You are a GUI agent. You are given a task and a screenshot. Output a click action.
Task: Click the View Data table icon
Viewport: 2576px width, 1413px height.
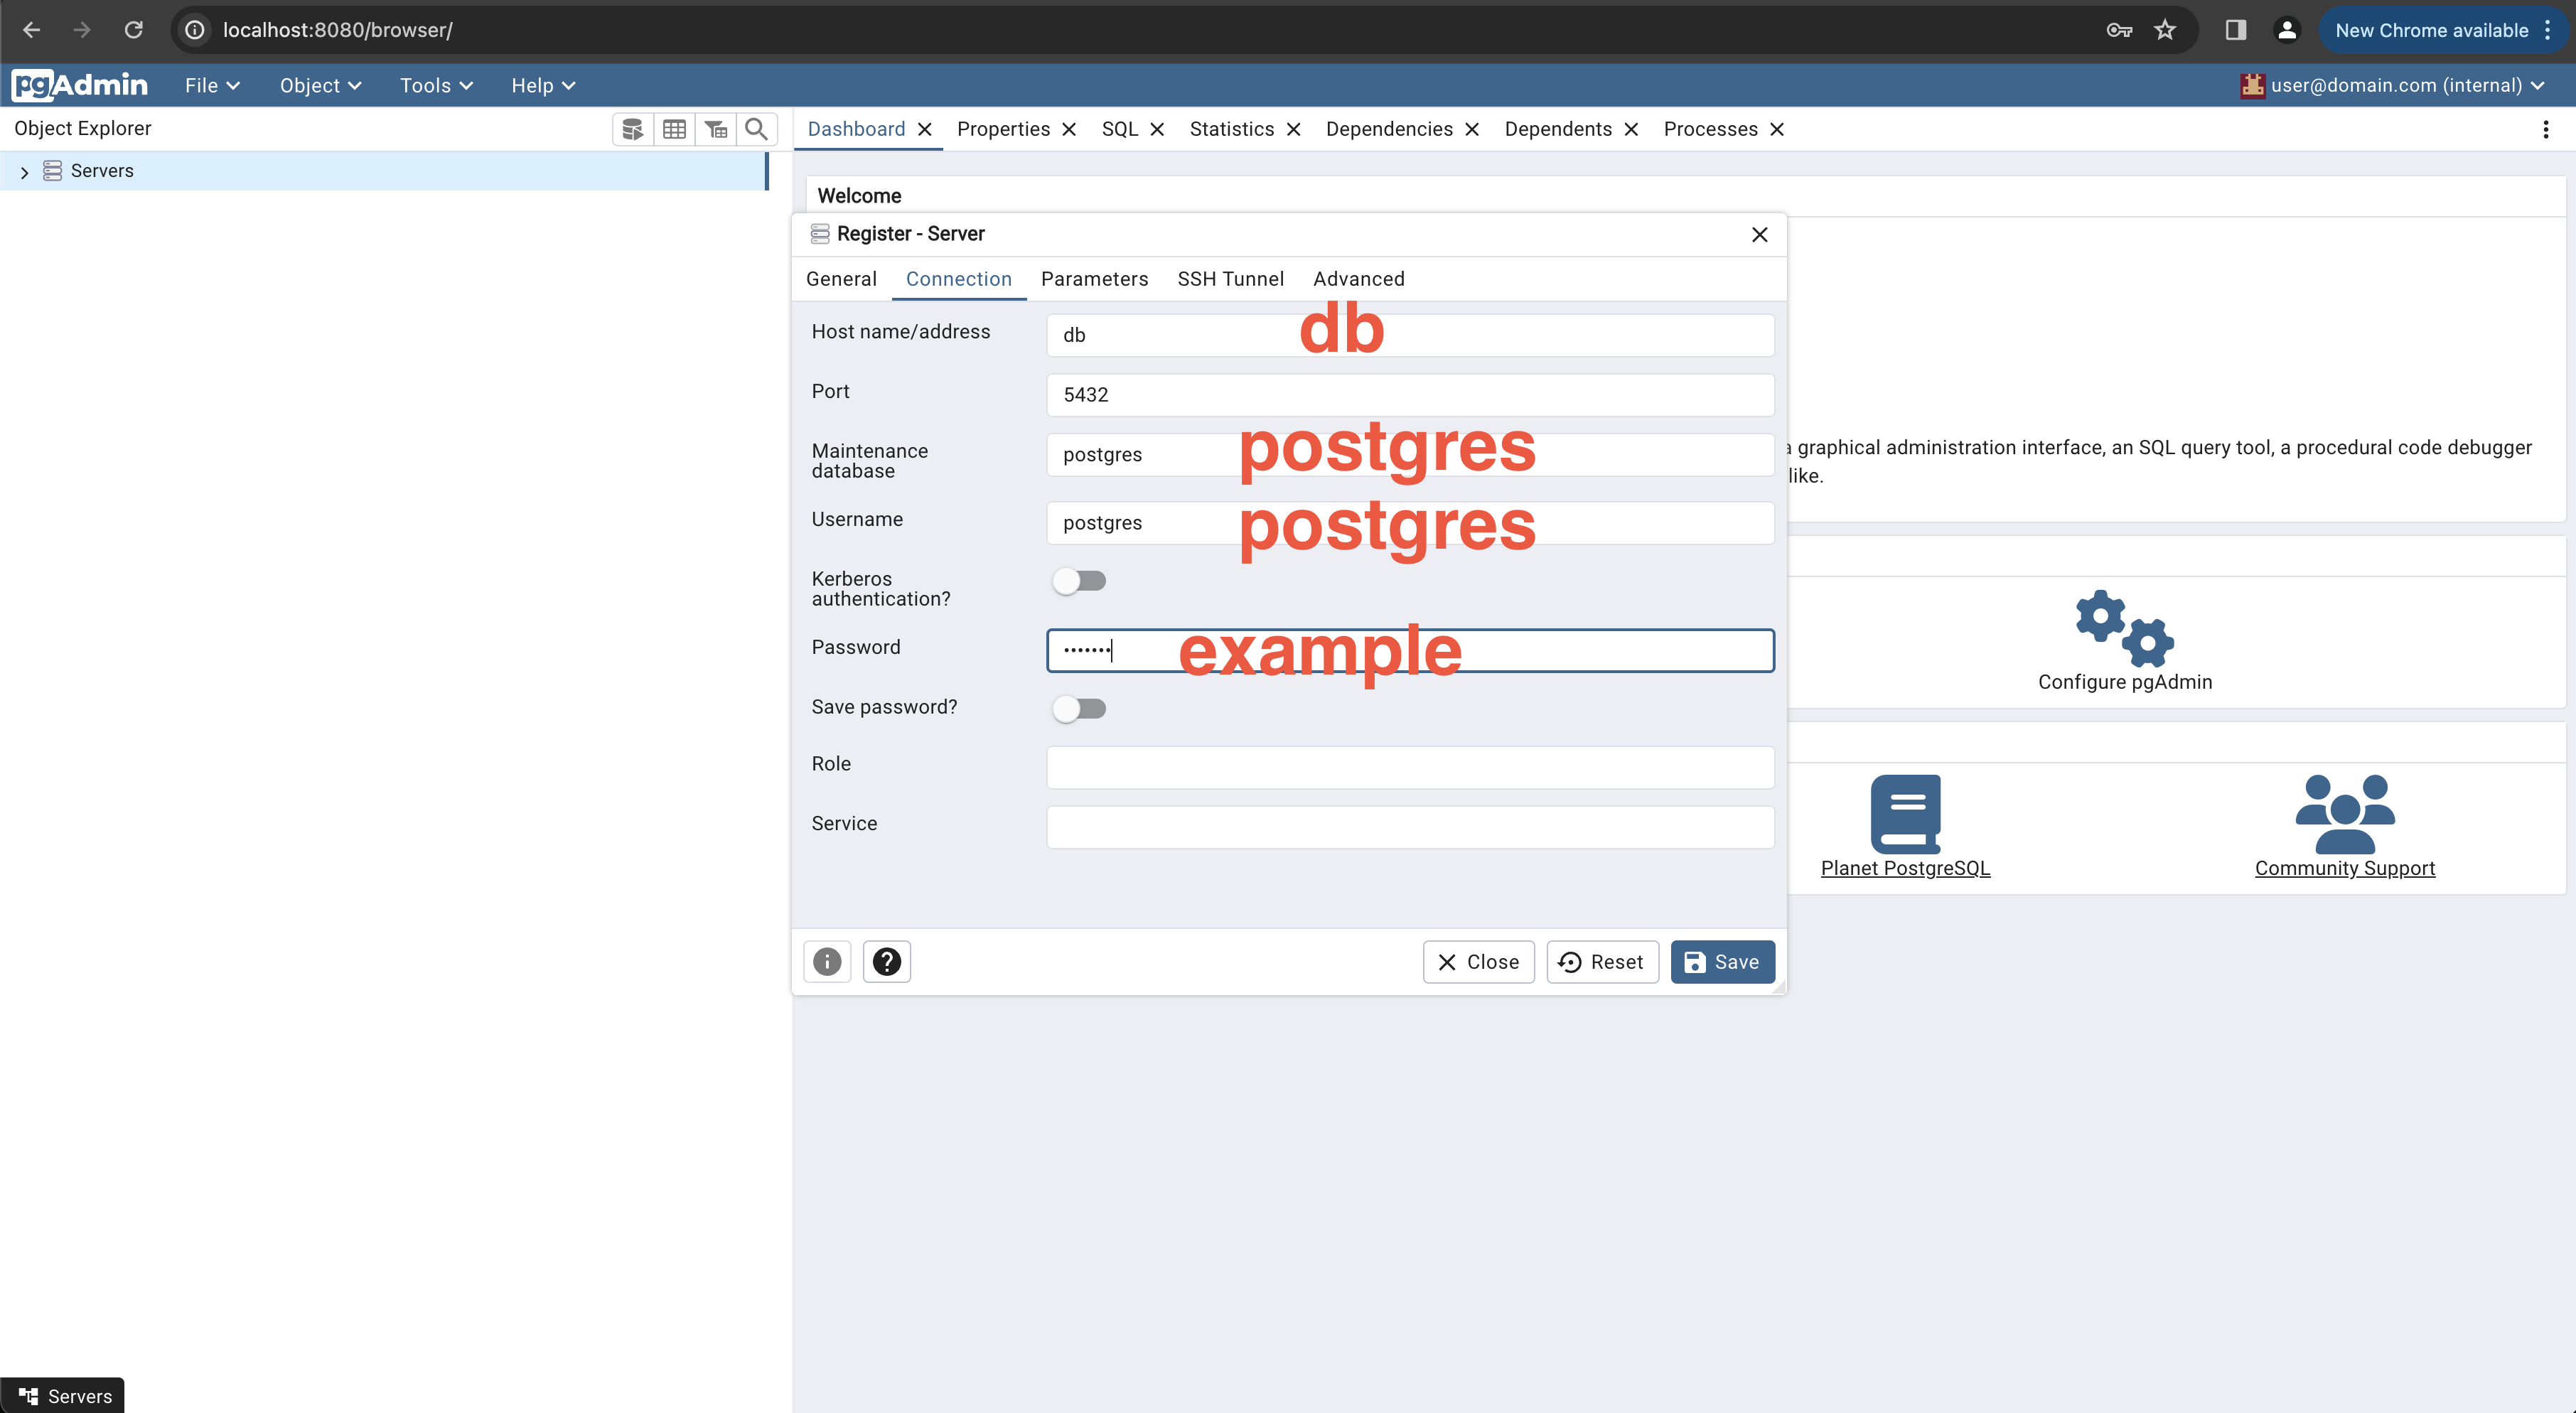coord(674,129)
